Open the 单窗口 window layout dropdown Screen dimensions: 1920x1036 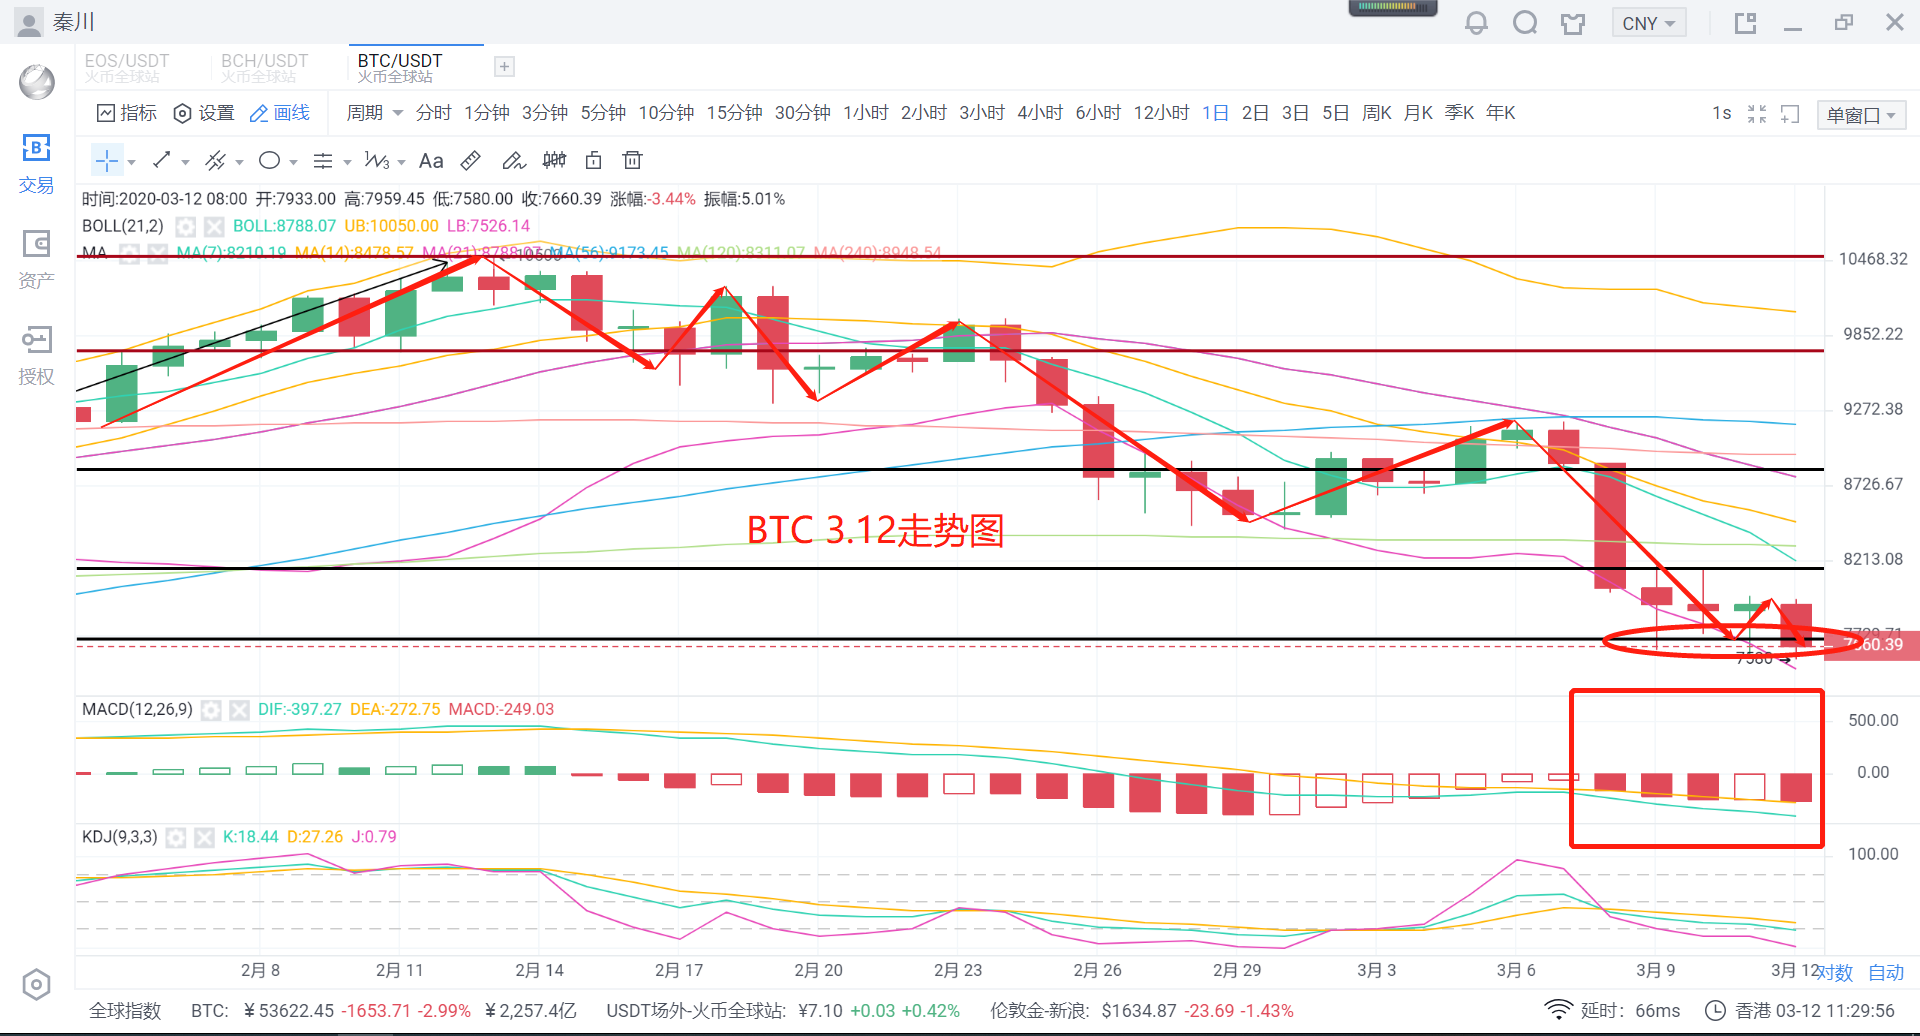point(1861,115)
